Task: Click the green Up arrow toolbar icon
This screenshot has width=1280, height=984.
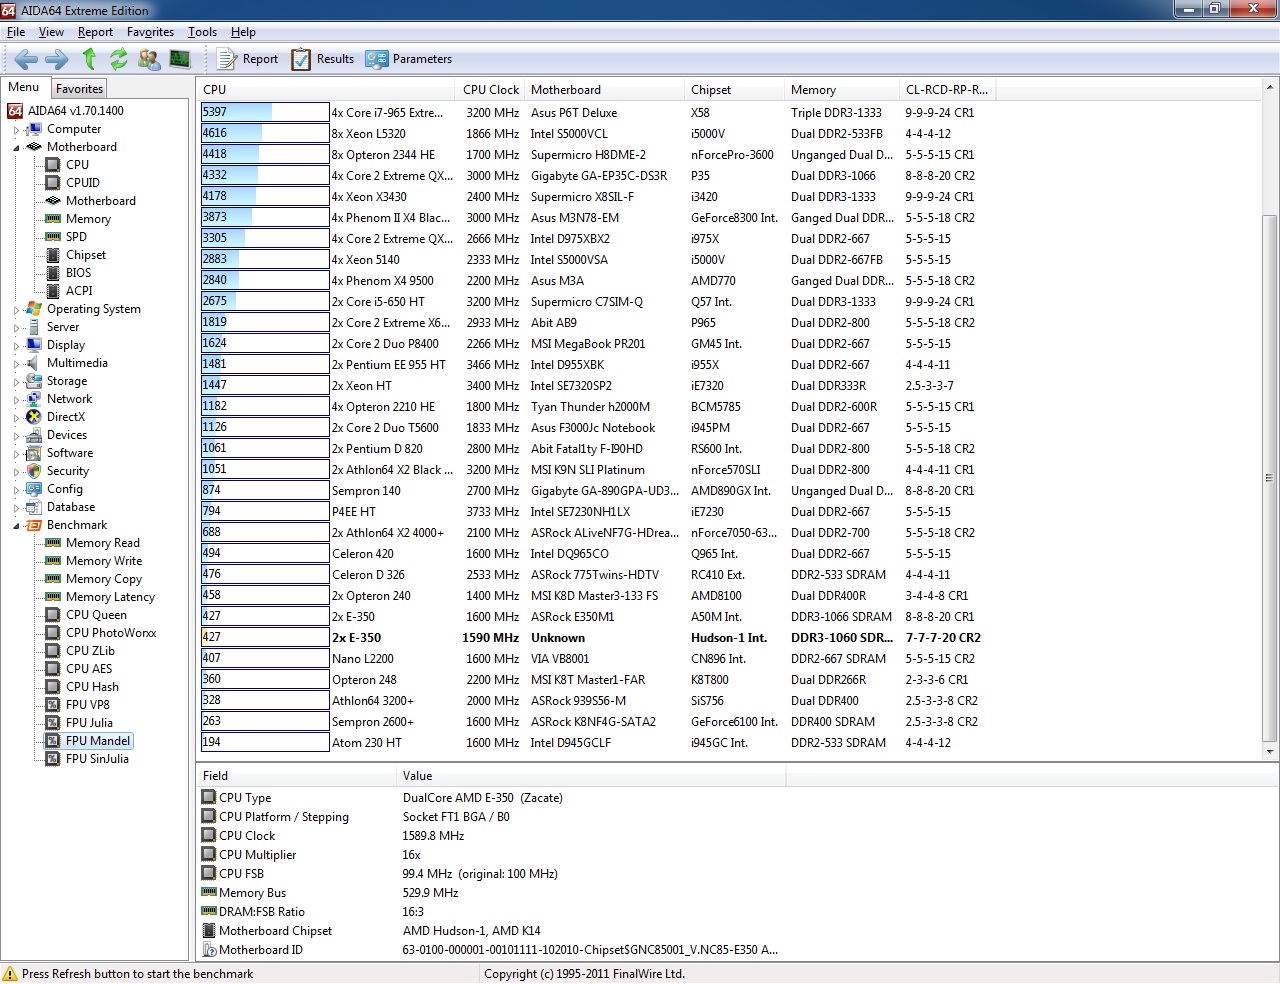Action: 89,59
